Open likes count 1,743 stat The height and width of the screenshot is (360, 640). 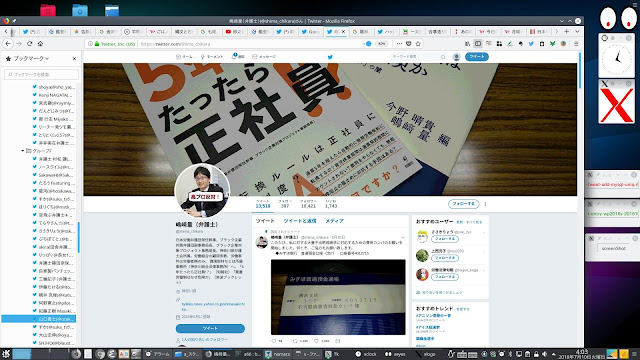pos(331,204)
